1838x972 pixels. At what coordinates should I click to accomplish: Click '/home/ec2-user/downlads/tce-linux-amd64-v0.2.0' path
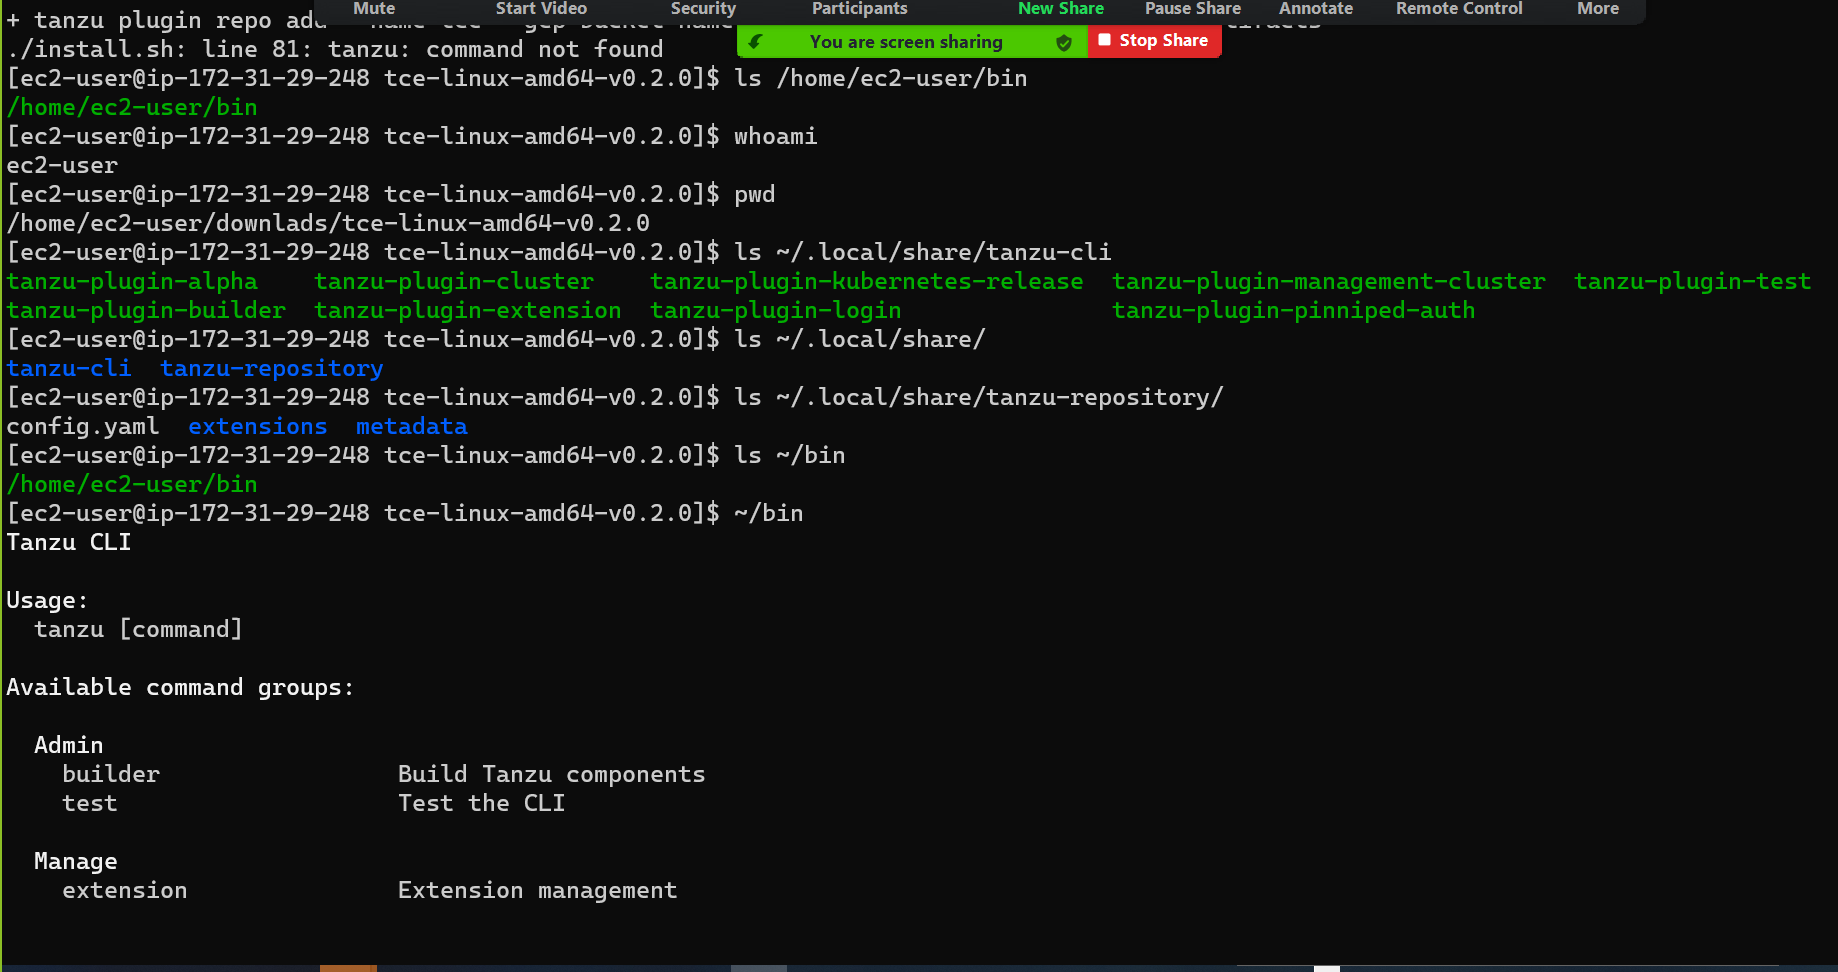tap(328, 223)
